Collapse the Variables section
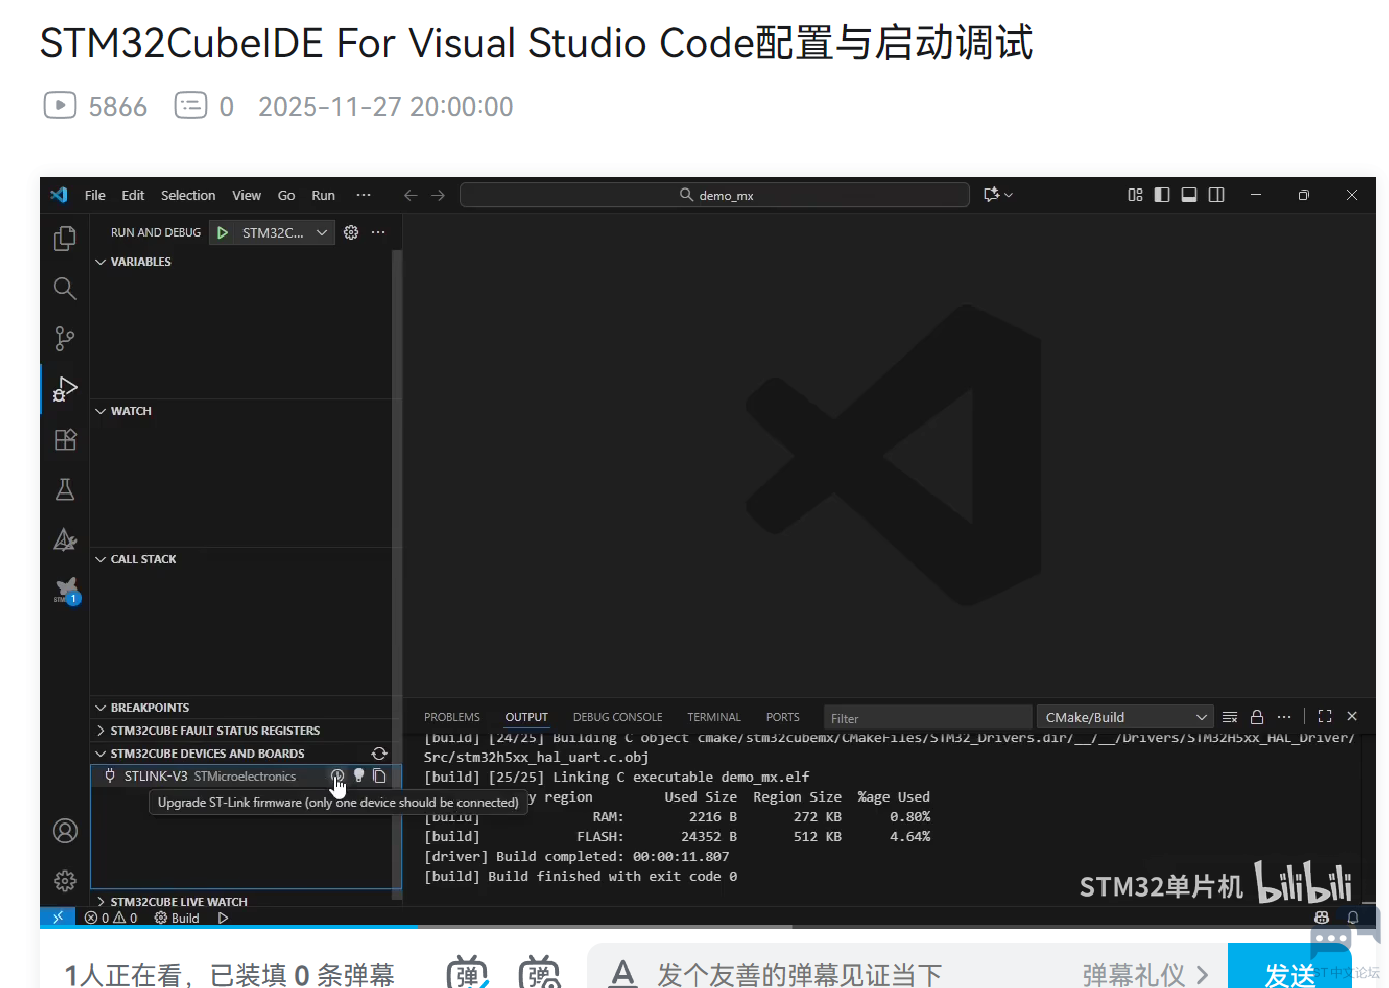The image size is (1389, 988). pyautogui.click(x=141, y=262)
